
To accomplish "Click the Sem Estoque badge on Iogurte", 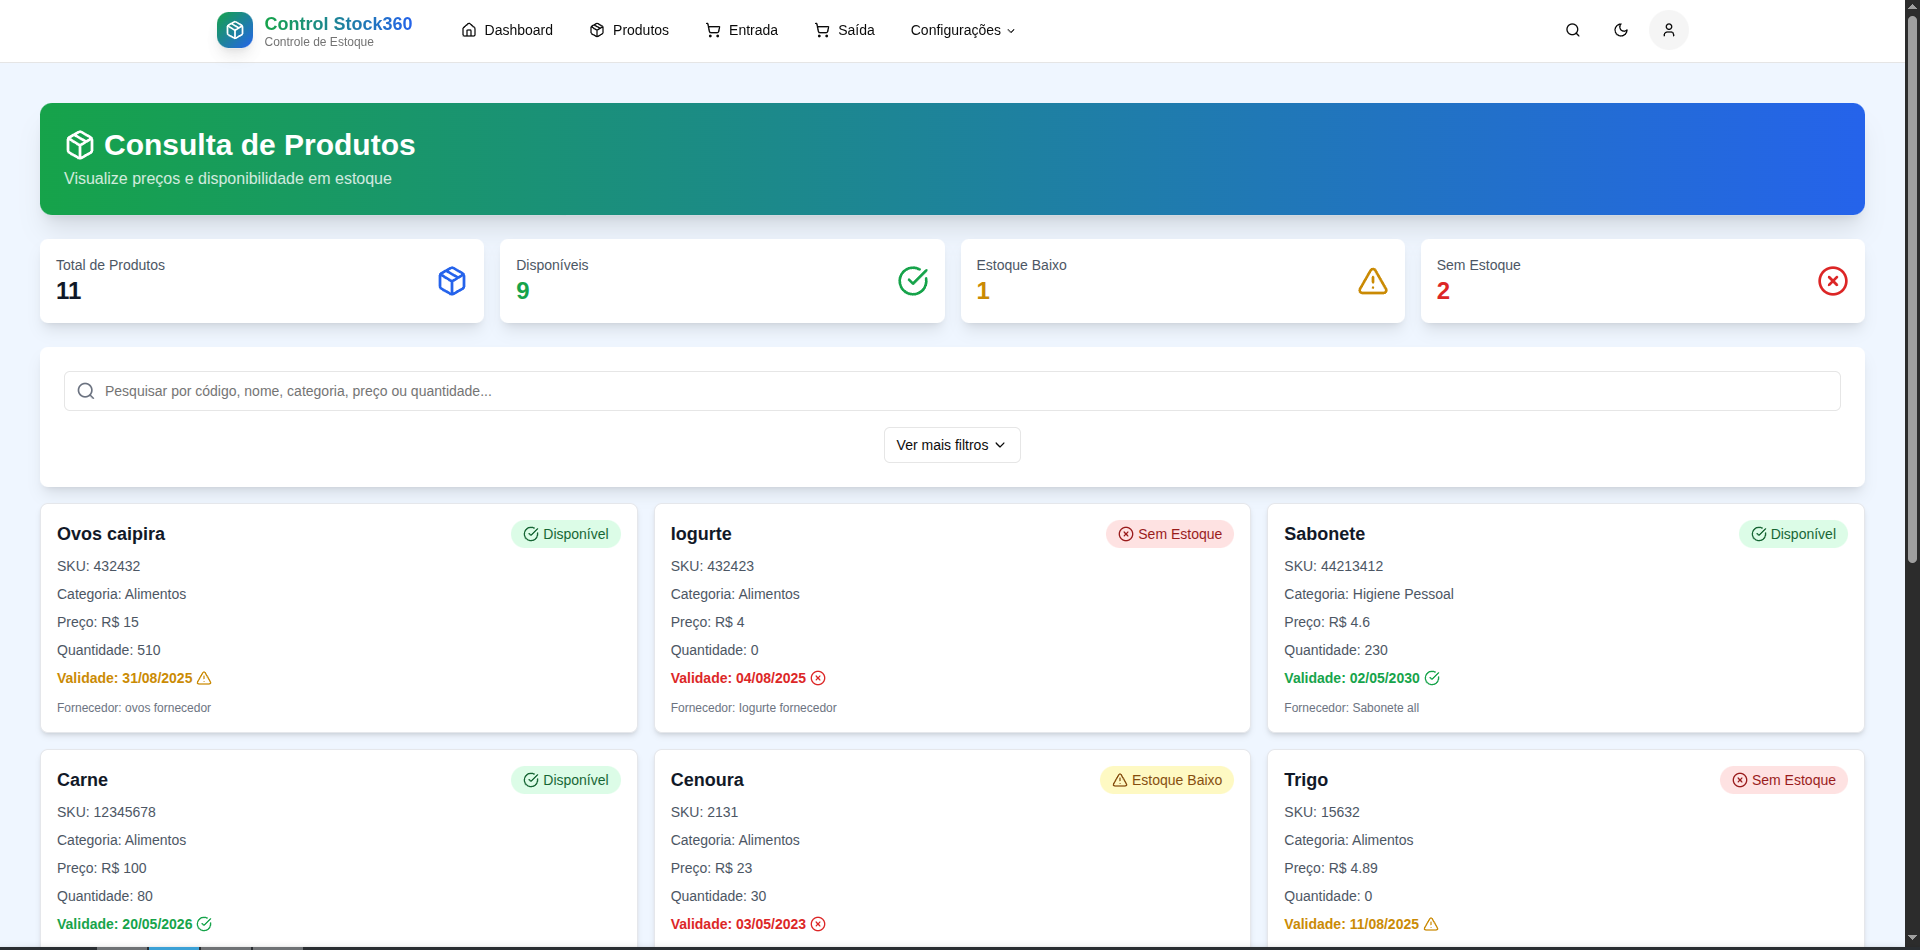I will [x=1169, y=534].
